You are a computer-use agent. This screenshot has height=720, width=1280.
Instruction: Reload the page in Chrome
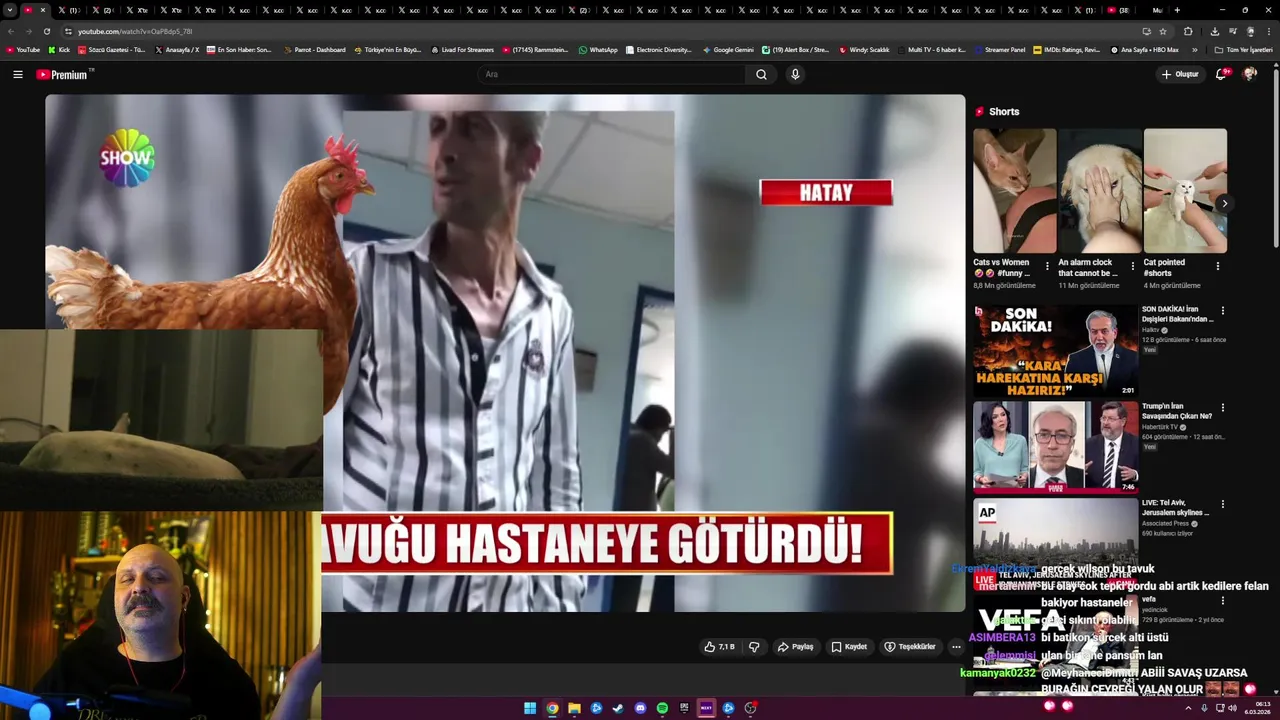click(x=46, y=31)
